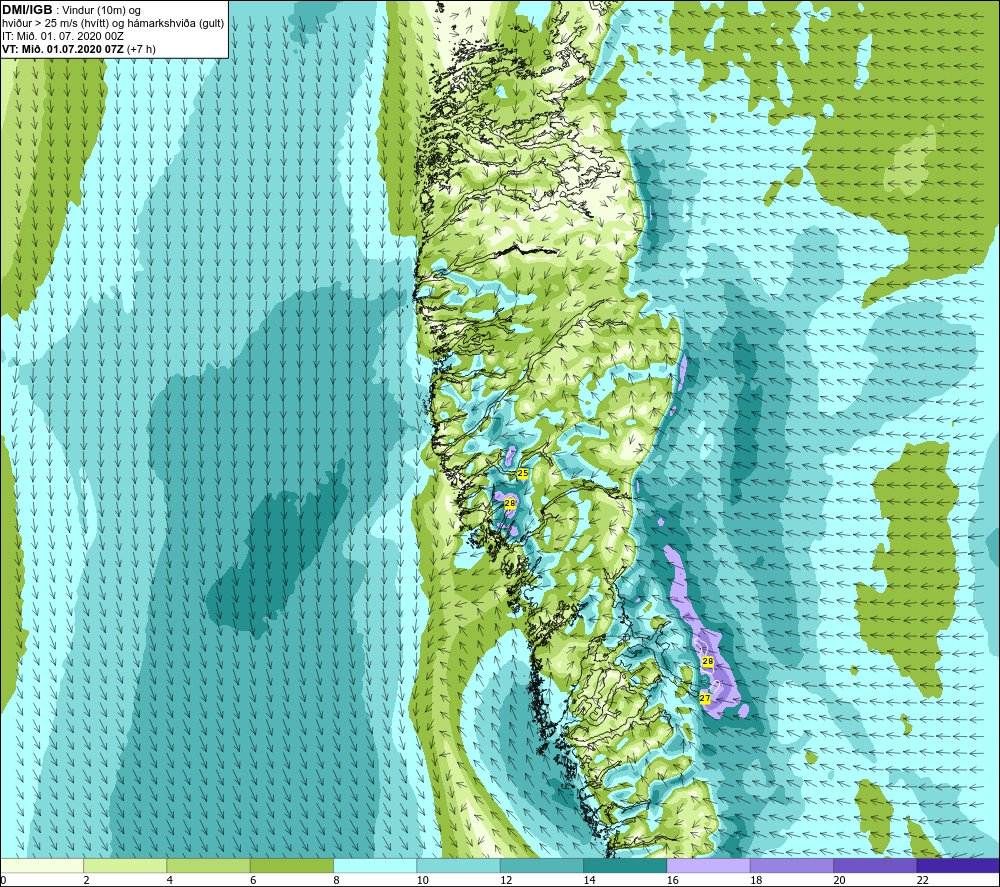This screenshot has width=1000, height=887.
Task: Click the legend scale number 2
Action: 86,880
